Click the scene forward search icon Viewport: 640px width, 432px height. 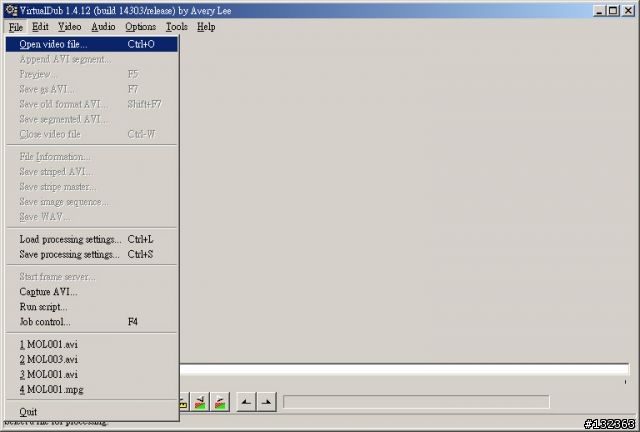[220, 402]
